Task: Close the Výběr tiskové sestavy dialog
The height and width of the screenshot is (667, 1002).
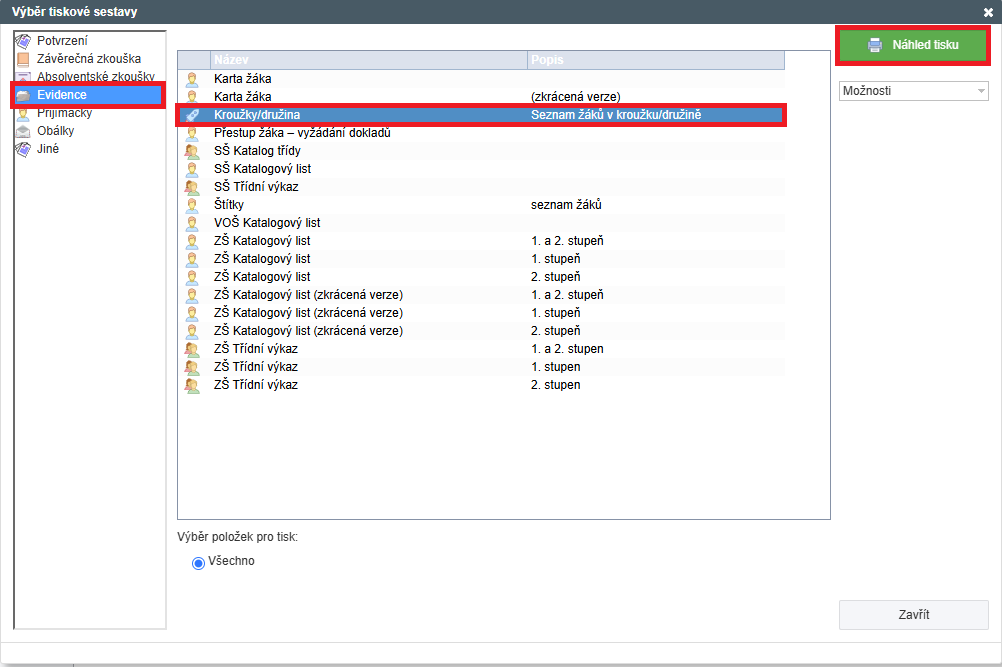Action: [988, 12]
